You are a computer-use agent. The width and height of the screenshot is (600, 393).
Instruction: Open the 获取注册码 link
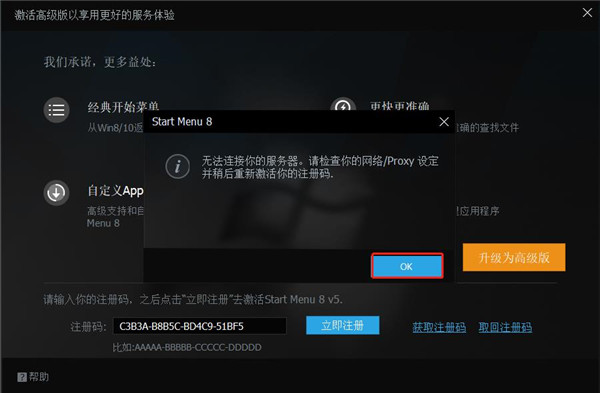[439, 327]
